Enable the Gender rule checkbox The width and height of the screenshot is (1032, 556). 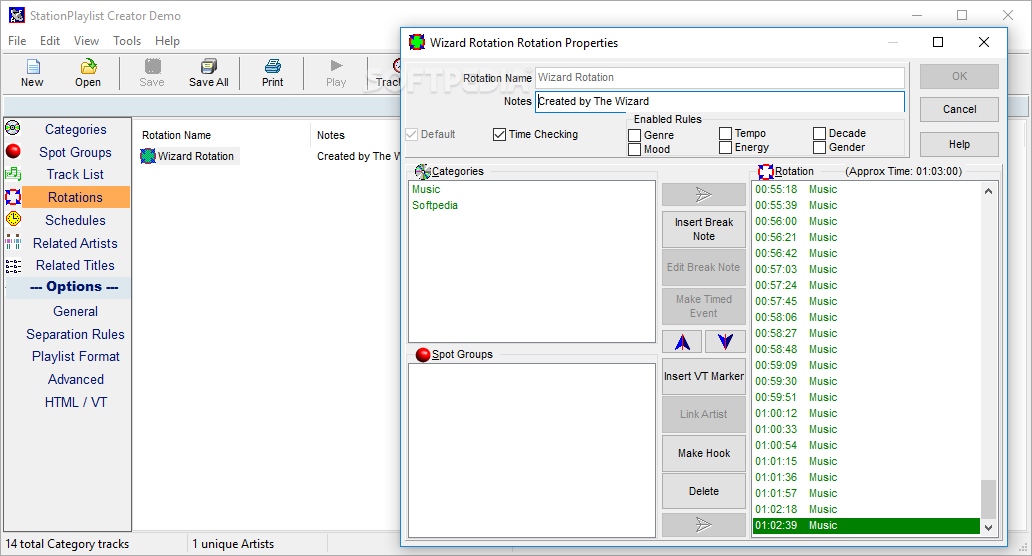[x=819, y=147]
